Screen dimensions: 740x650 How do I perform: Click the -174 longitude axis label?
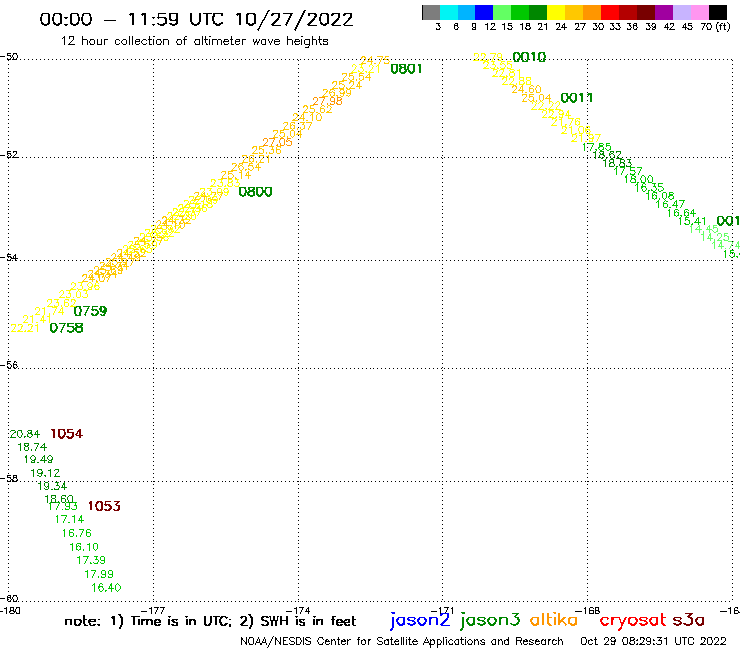[x=299, y=611]
